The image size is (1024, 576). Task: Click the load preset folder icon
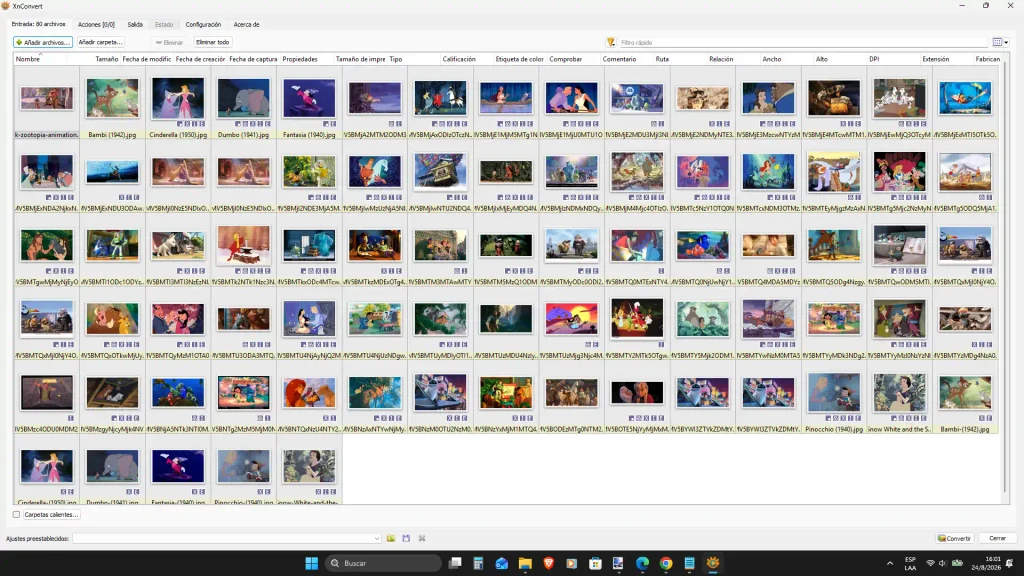pos(391,538)
